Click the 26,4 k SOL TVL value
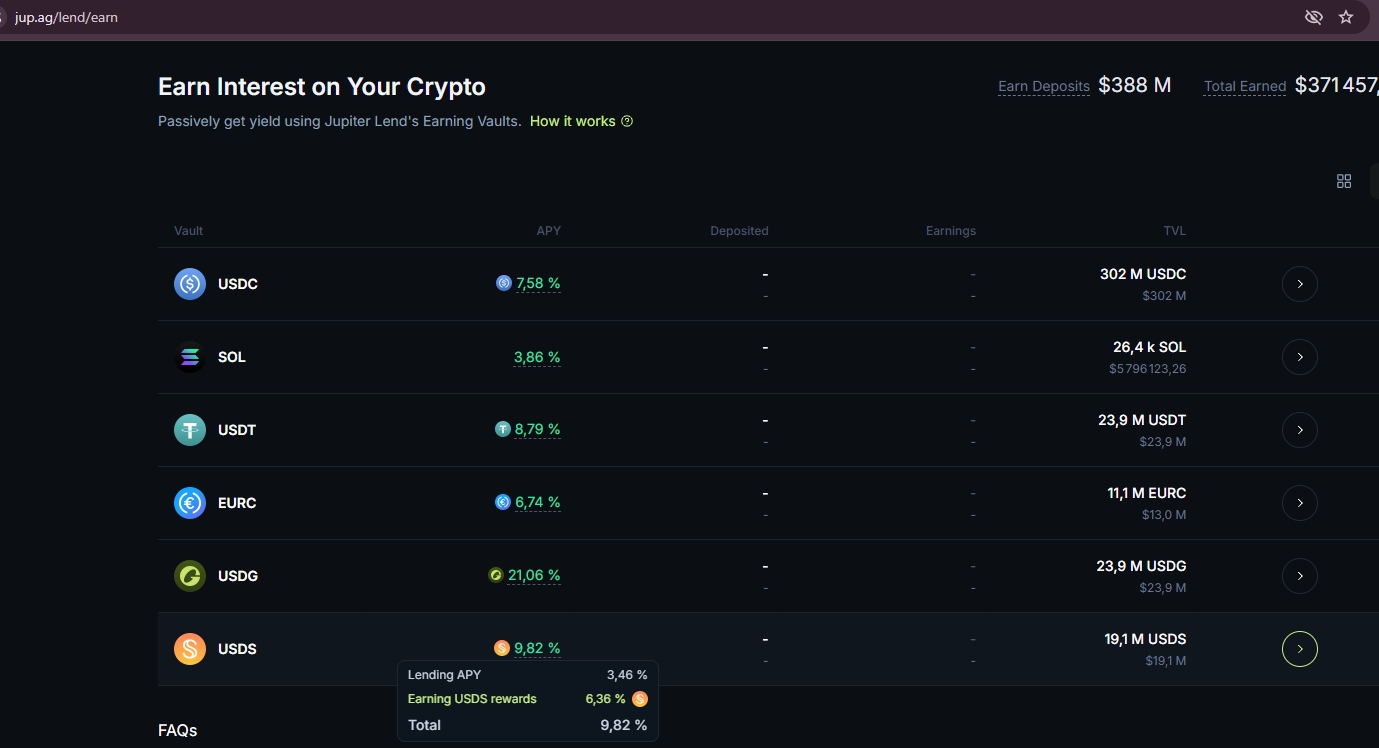This screenshot has height=748, width=1379. click(1150, 347)
